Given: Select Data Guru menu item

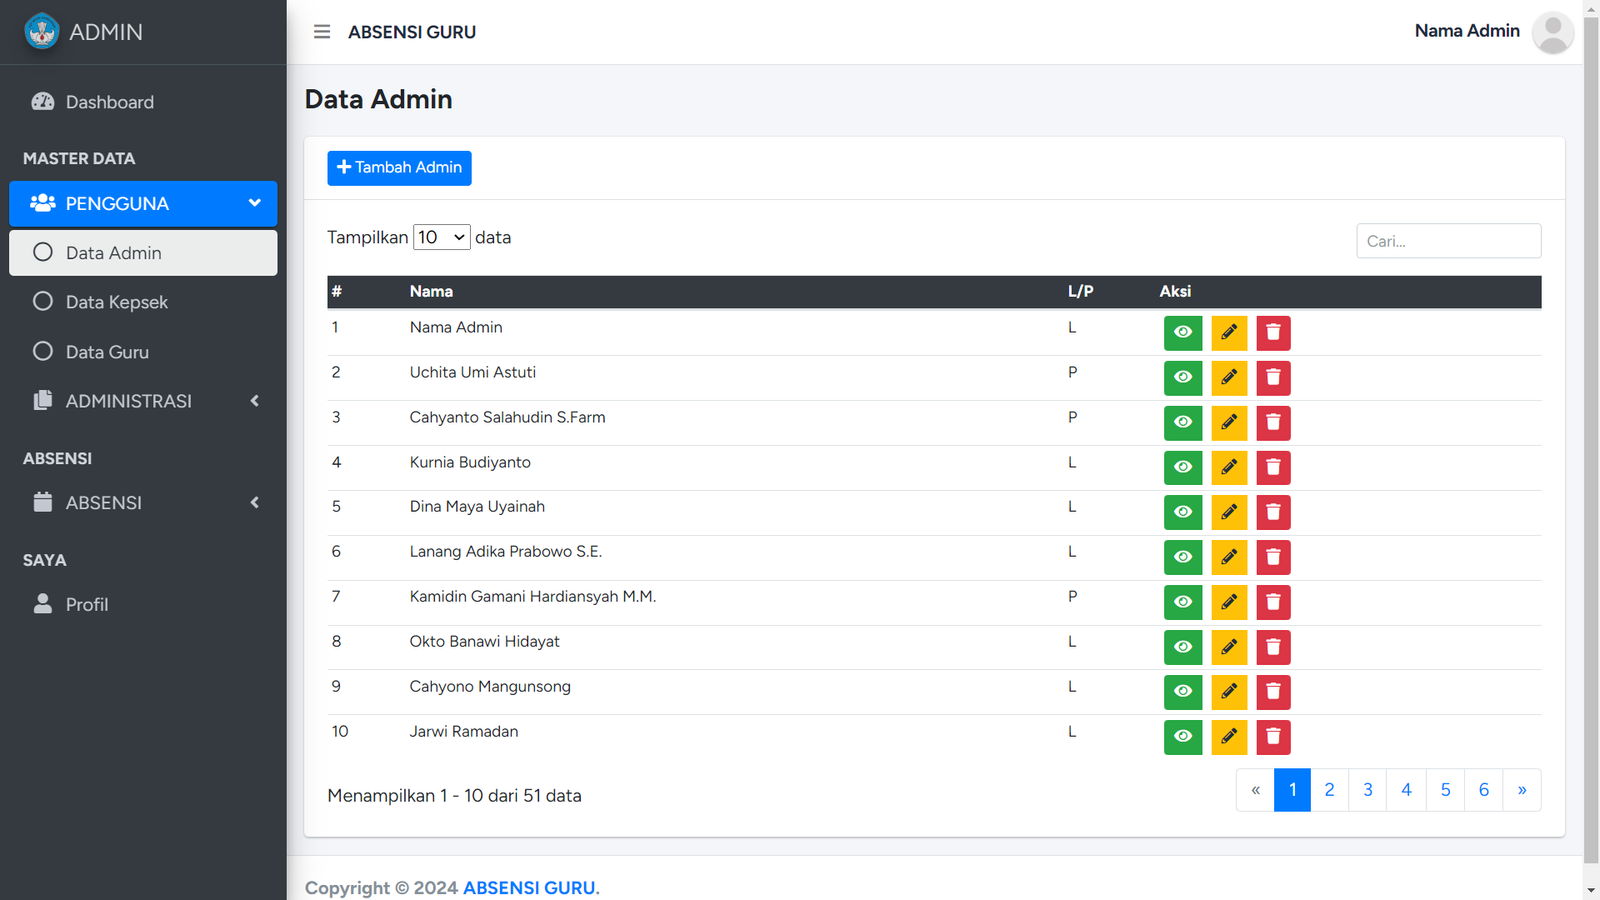Looking at the screenshot, I should click(107, 352).
